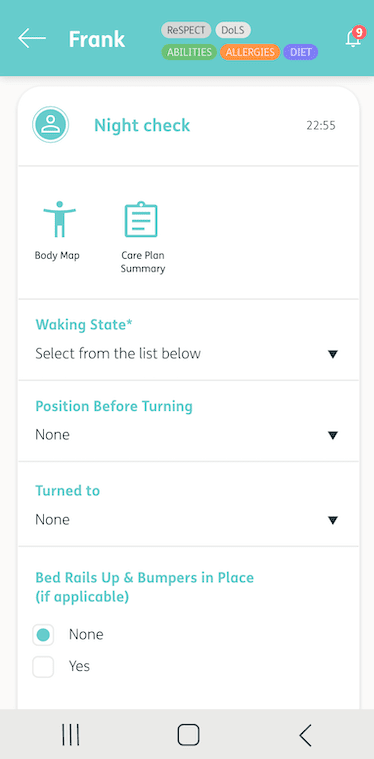This screenshot has height=759, width=374.
Task: Tap the Android back chevron
Action: [305, 735]
